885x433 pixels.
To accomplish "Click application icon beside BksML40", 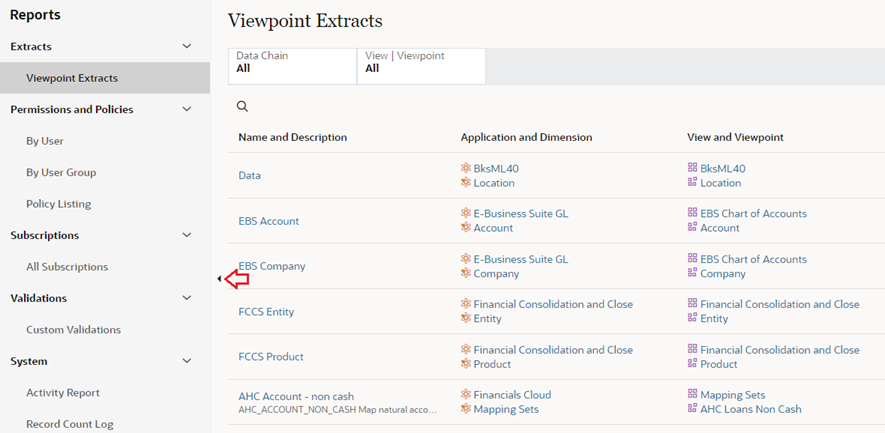I will [466, 168].
